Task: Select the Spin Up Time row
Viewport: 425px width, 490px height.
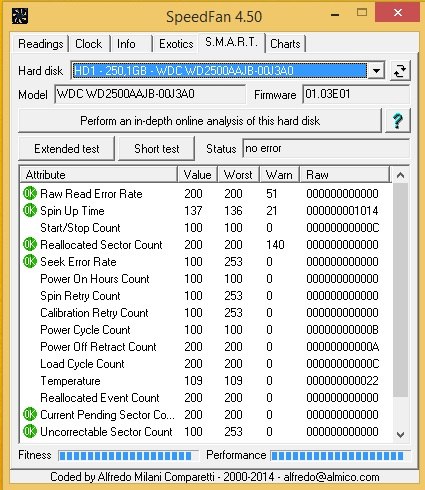Action: click(x=206, y=211)
